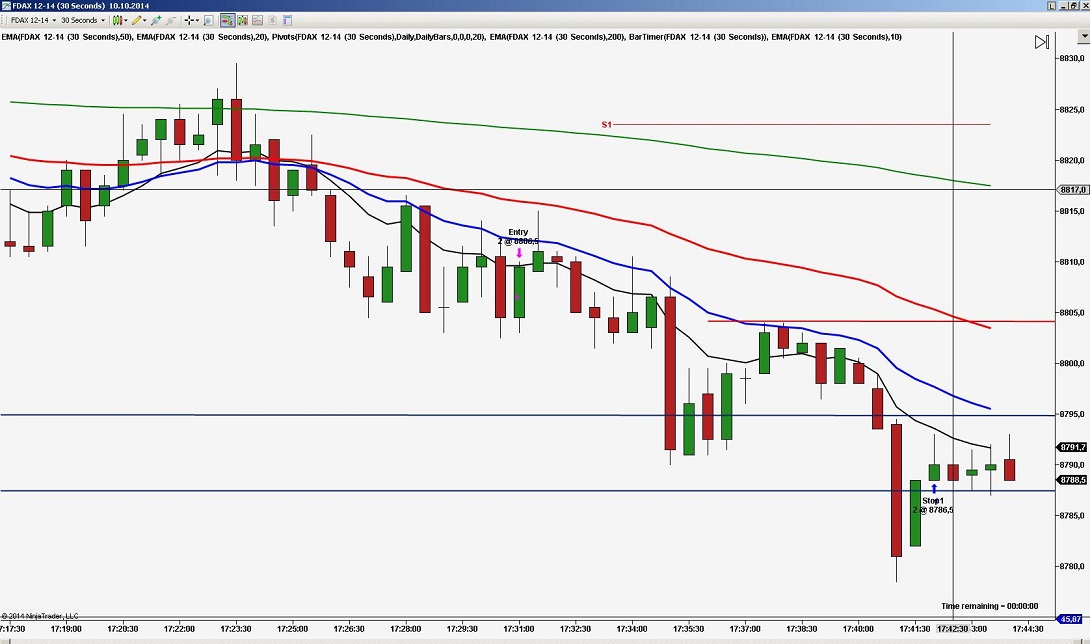Click the zoom in magnifier tool
The image size is (1090, 644).
[156, 20]
